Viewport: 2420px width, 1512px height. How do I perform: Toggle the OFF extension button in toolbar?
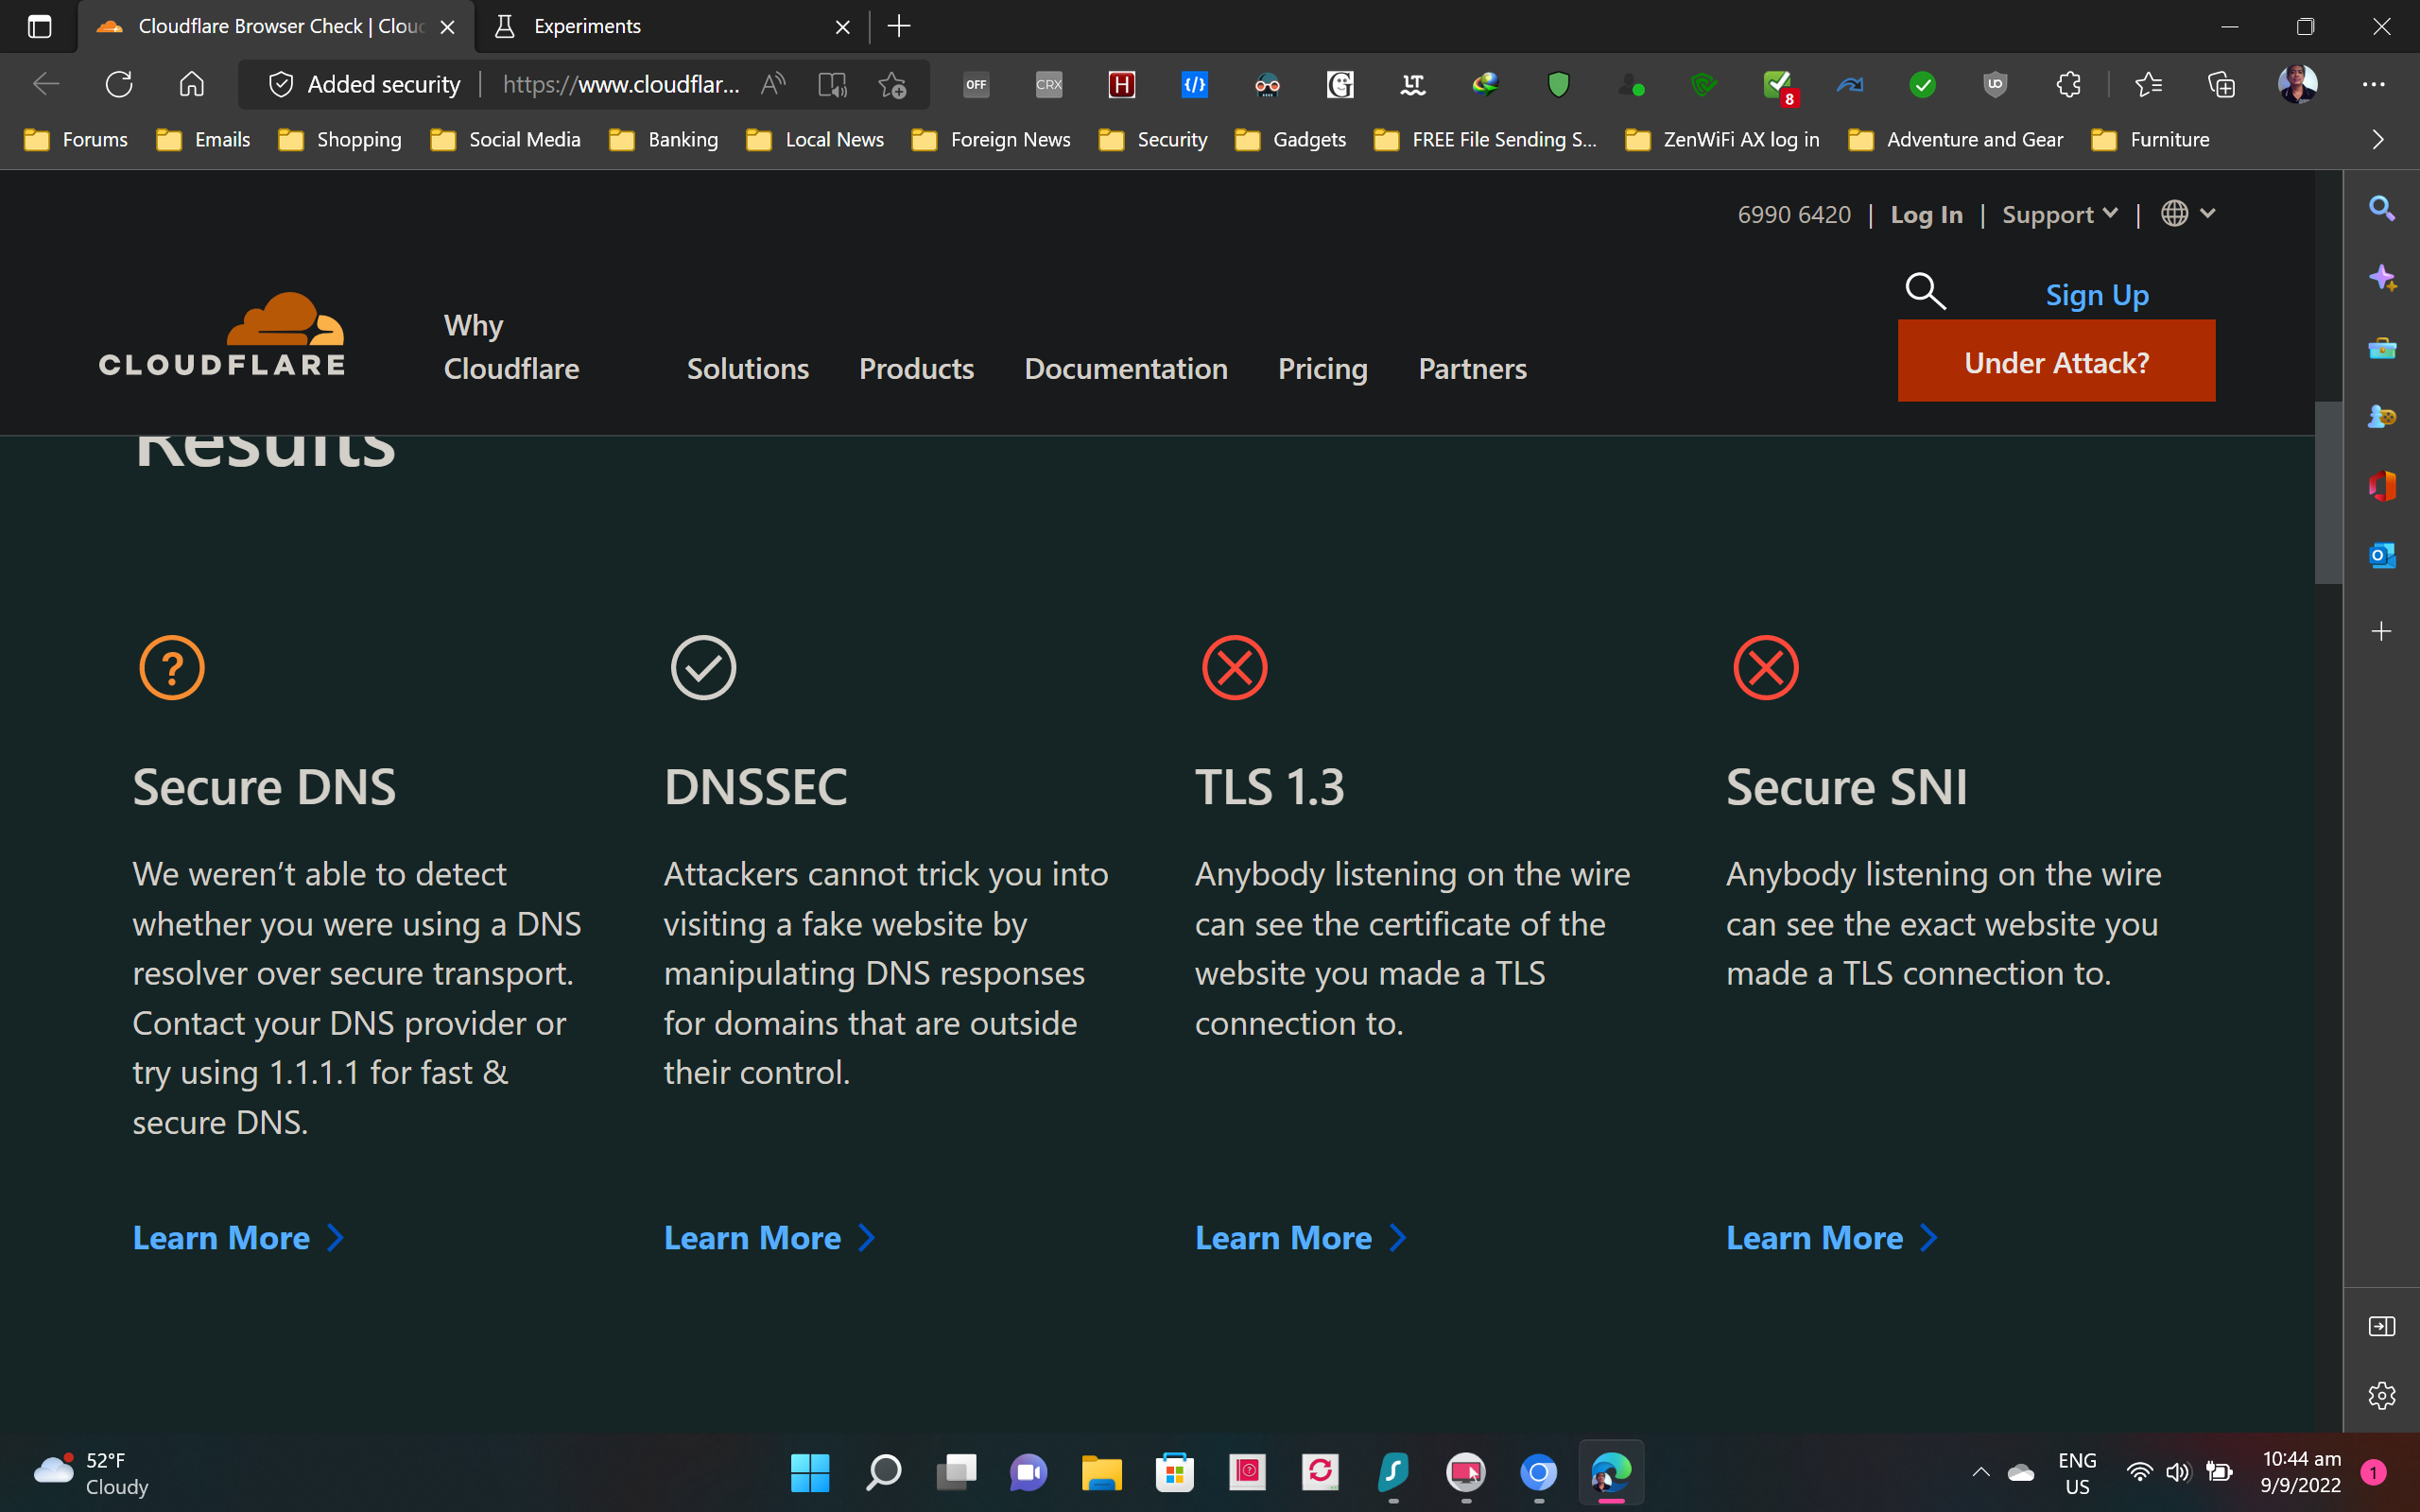click(976, 85)
